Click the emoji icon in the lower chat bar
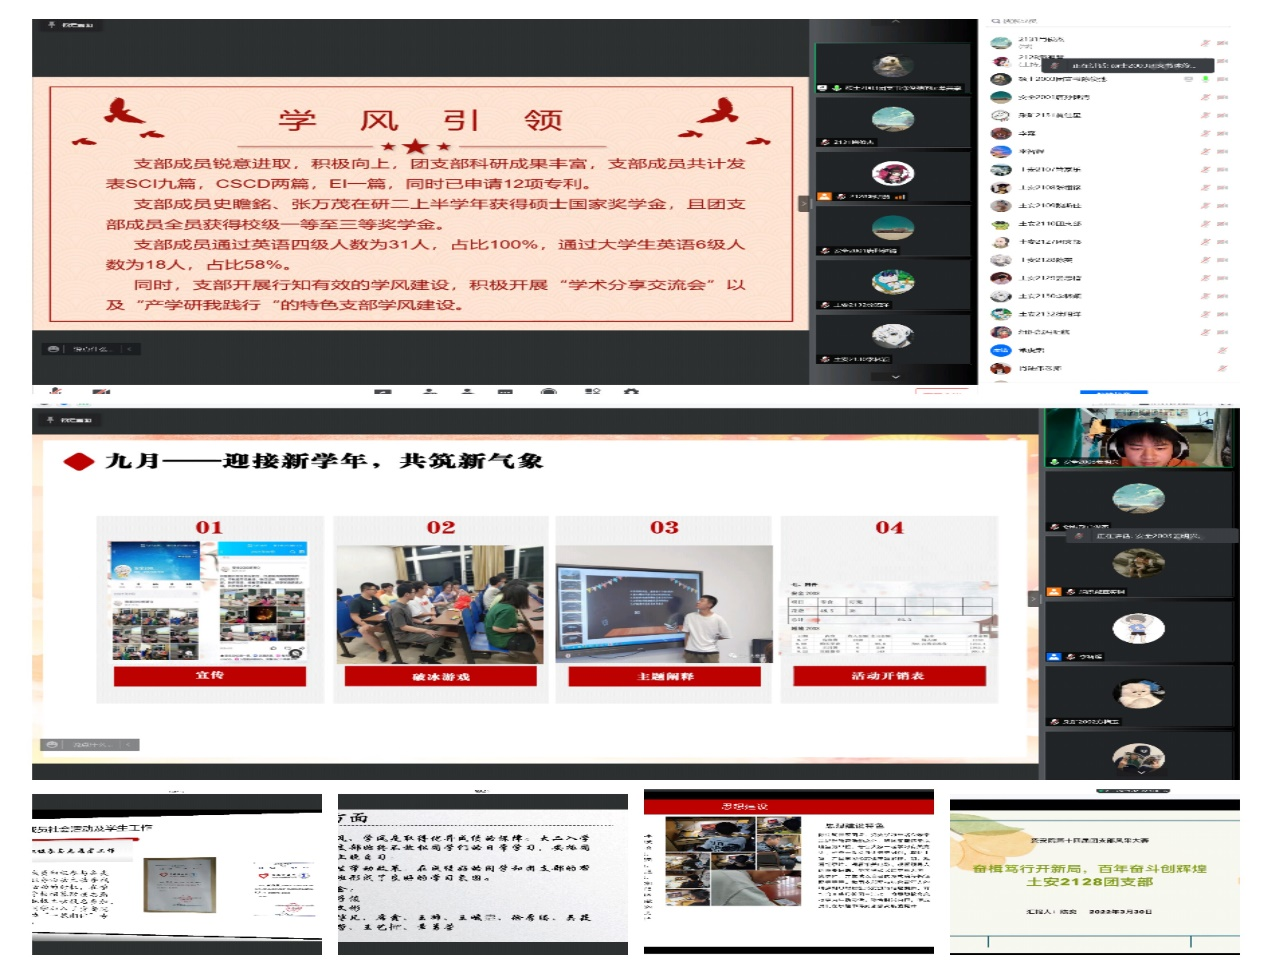This screenshot has height=974, width=1272. (53, 745)
